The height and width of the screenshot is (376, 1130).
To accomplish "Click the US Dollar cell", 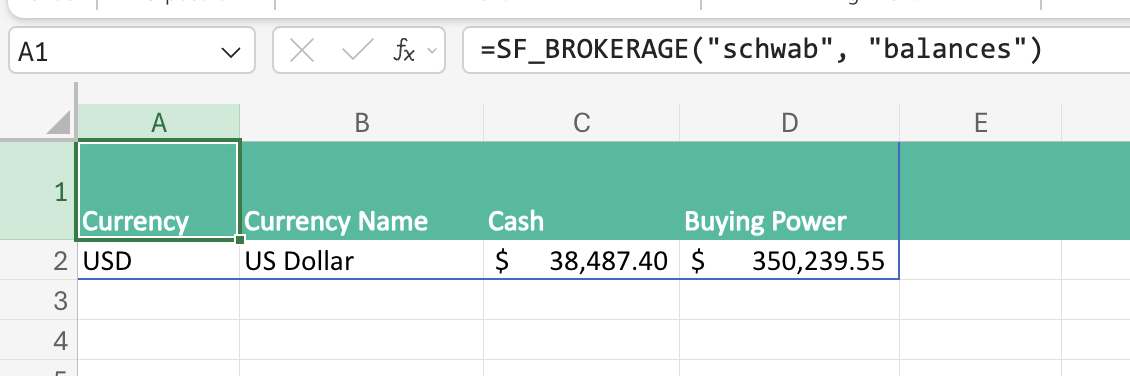I will tap(362, 260).
